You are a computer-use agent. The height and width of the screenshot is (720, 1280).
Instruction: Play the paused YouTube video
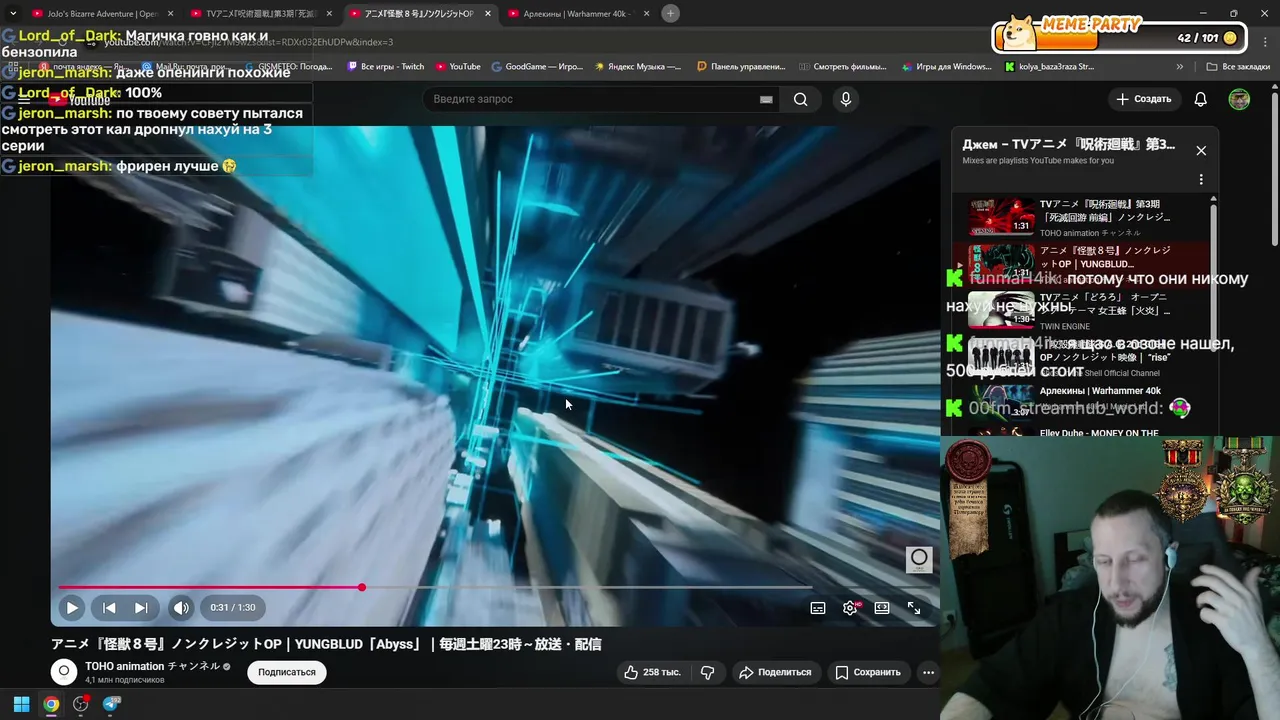[x=72, y=607]
